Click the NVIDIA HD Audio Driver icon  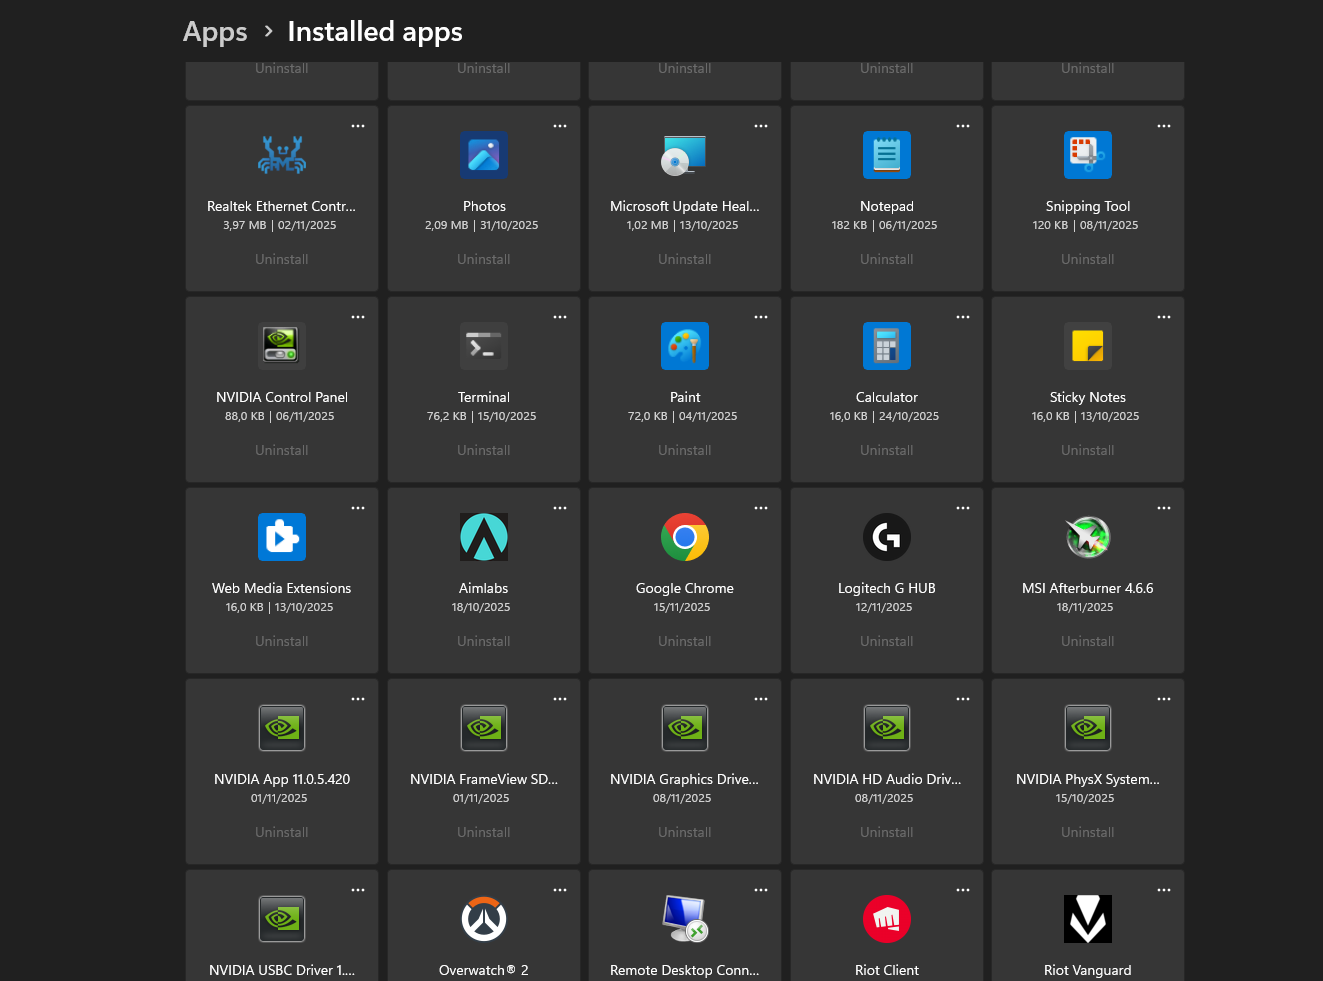click(887, 728)
